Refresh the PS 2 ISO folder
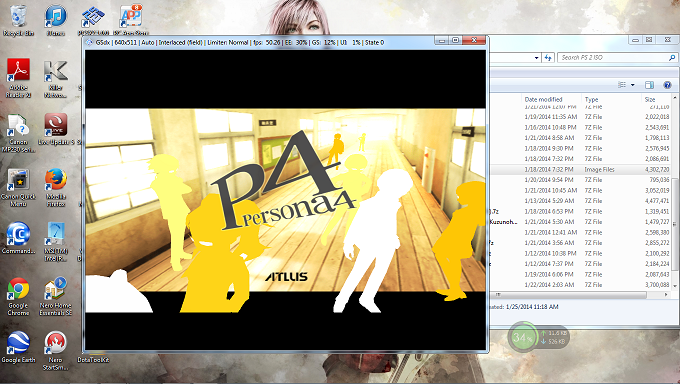The image size is (680, 384). 548,58
